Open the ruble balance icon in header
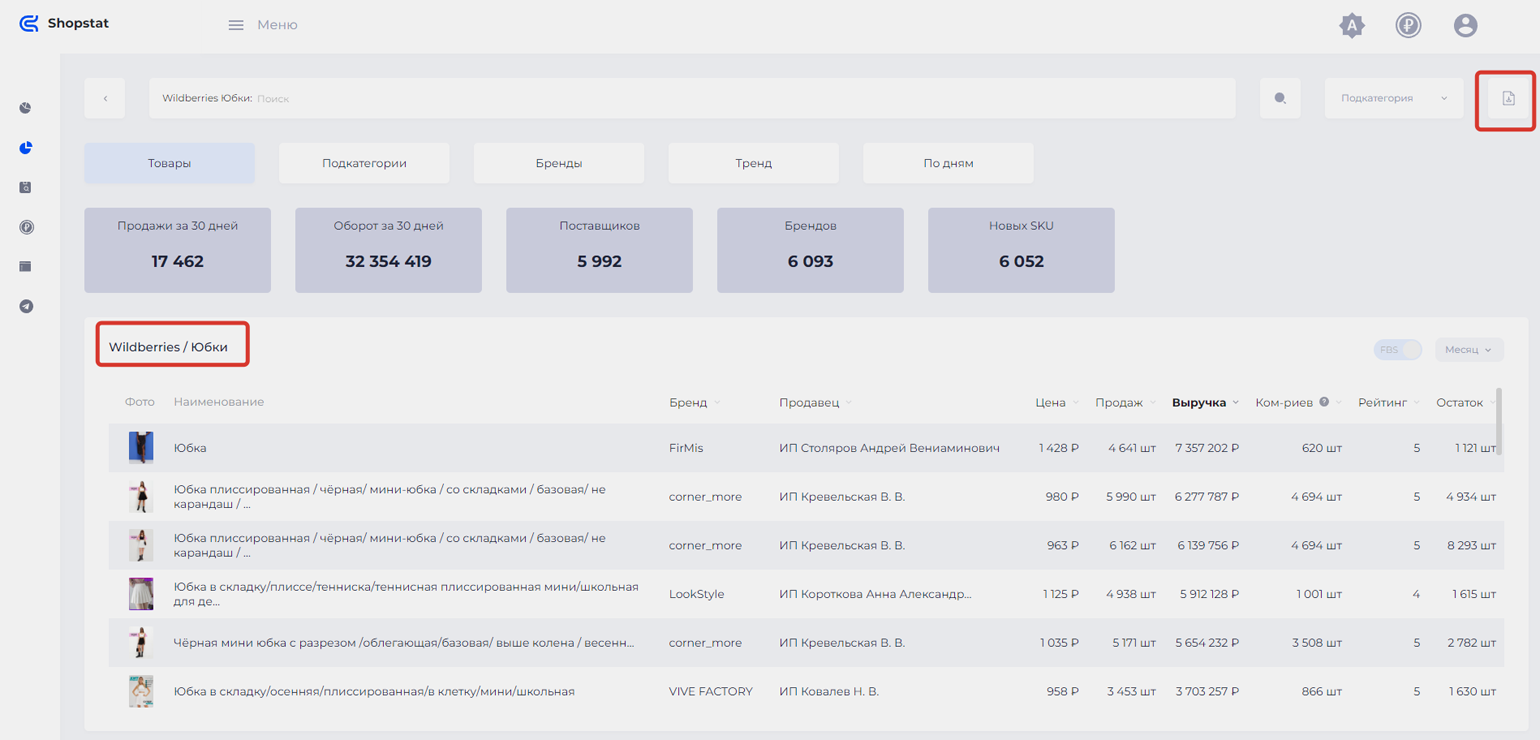Image resolution: width=1540 pixels, height=740 pixels. coord(1408,25)
